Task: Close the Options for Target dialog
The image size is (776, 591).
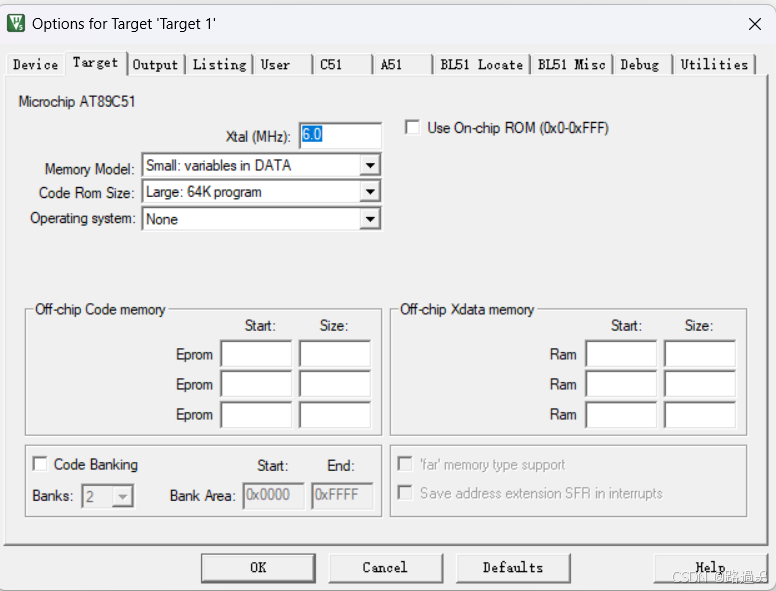Action: (755, 24)
